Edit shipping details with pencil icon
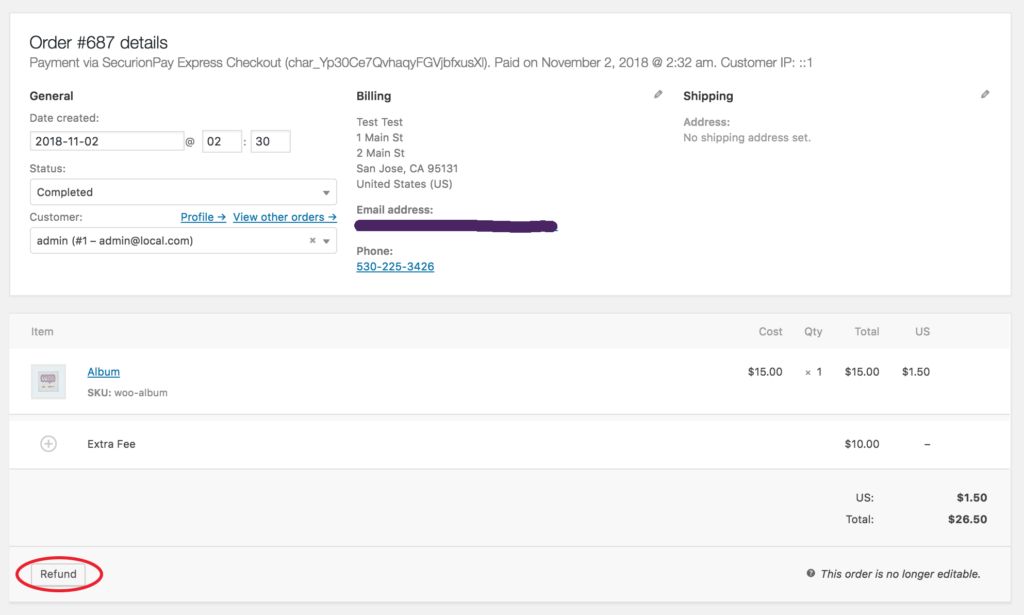1024x615 pixels. [985, 95]
